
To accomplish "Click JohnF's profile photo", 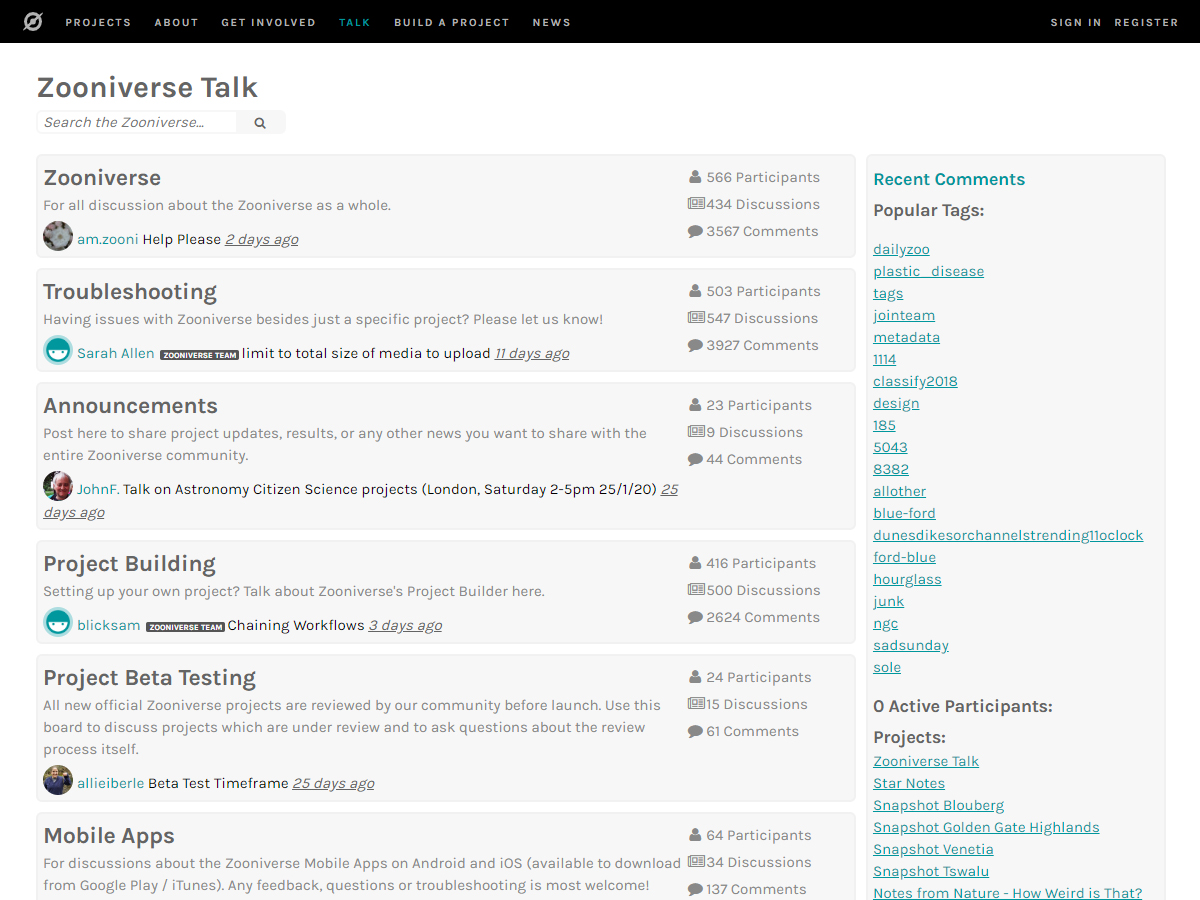I will (58, 487).
